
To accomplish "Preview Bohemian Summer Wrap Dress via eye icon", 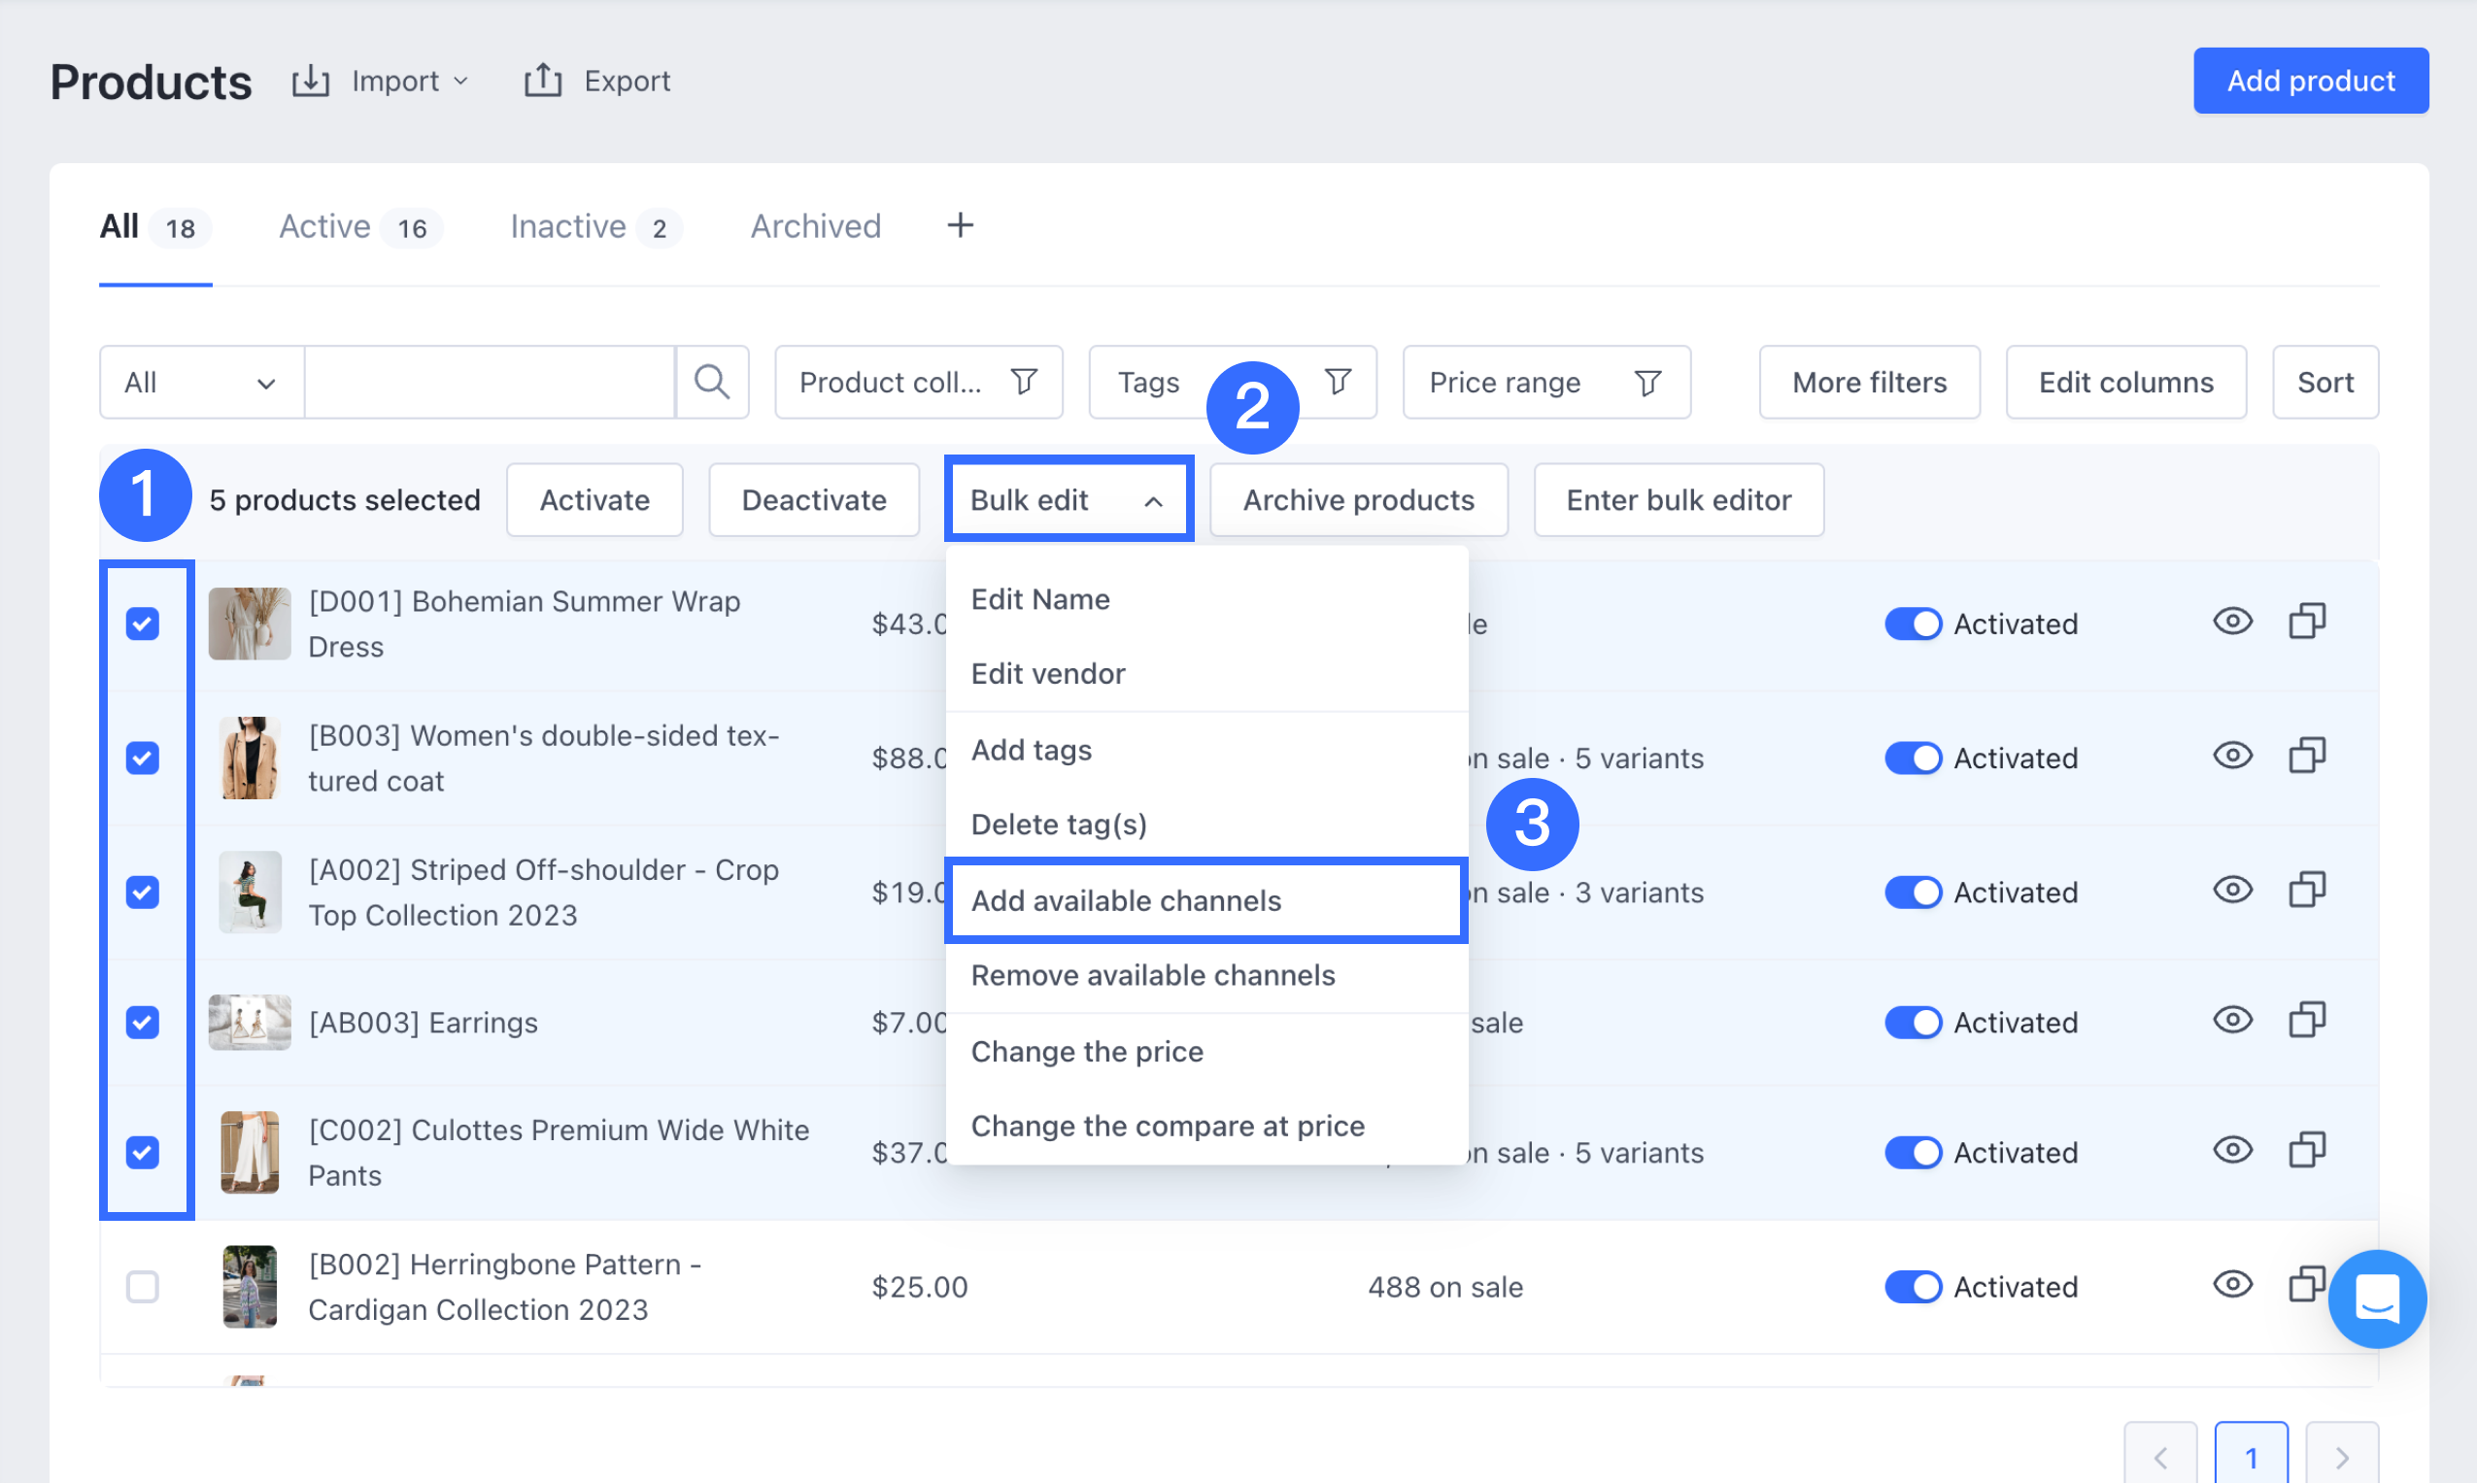I will pyautogui.click(x=2231, y=622).
